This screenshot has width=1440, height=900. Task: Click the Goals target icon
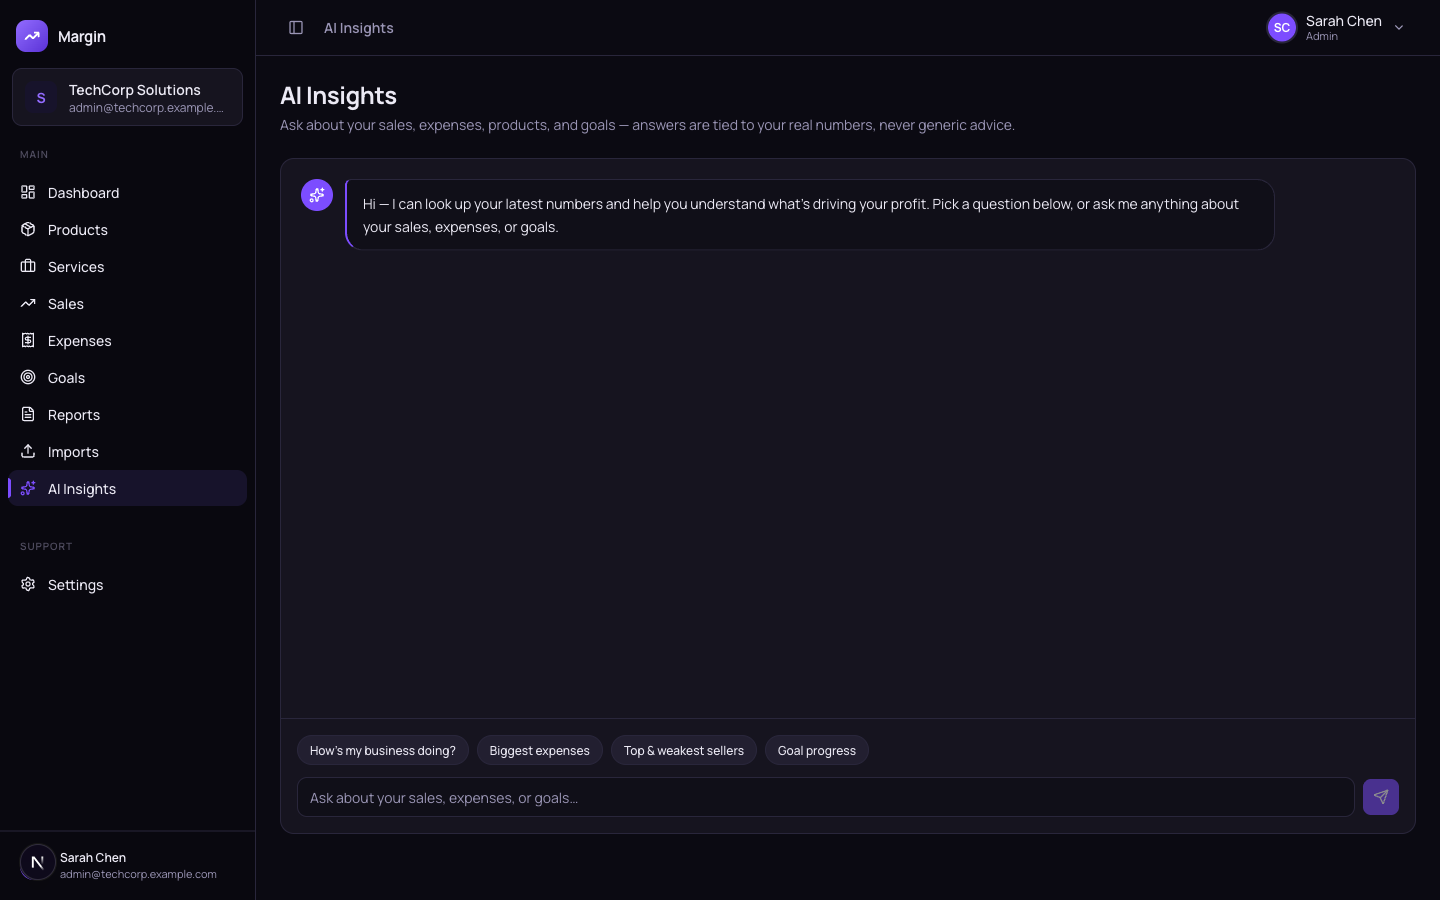pyautogui.click(x=28, y=377)
